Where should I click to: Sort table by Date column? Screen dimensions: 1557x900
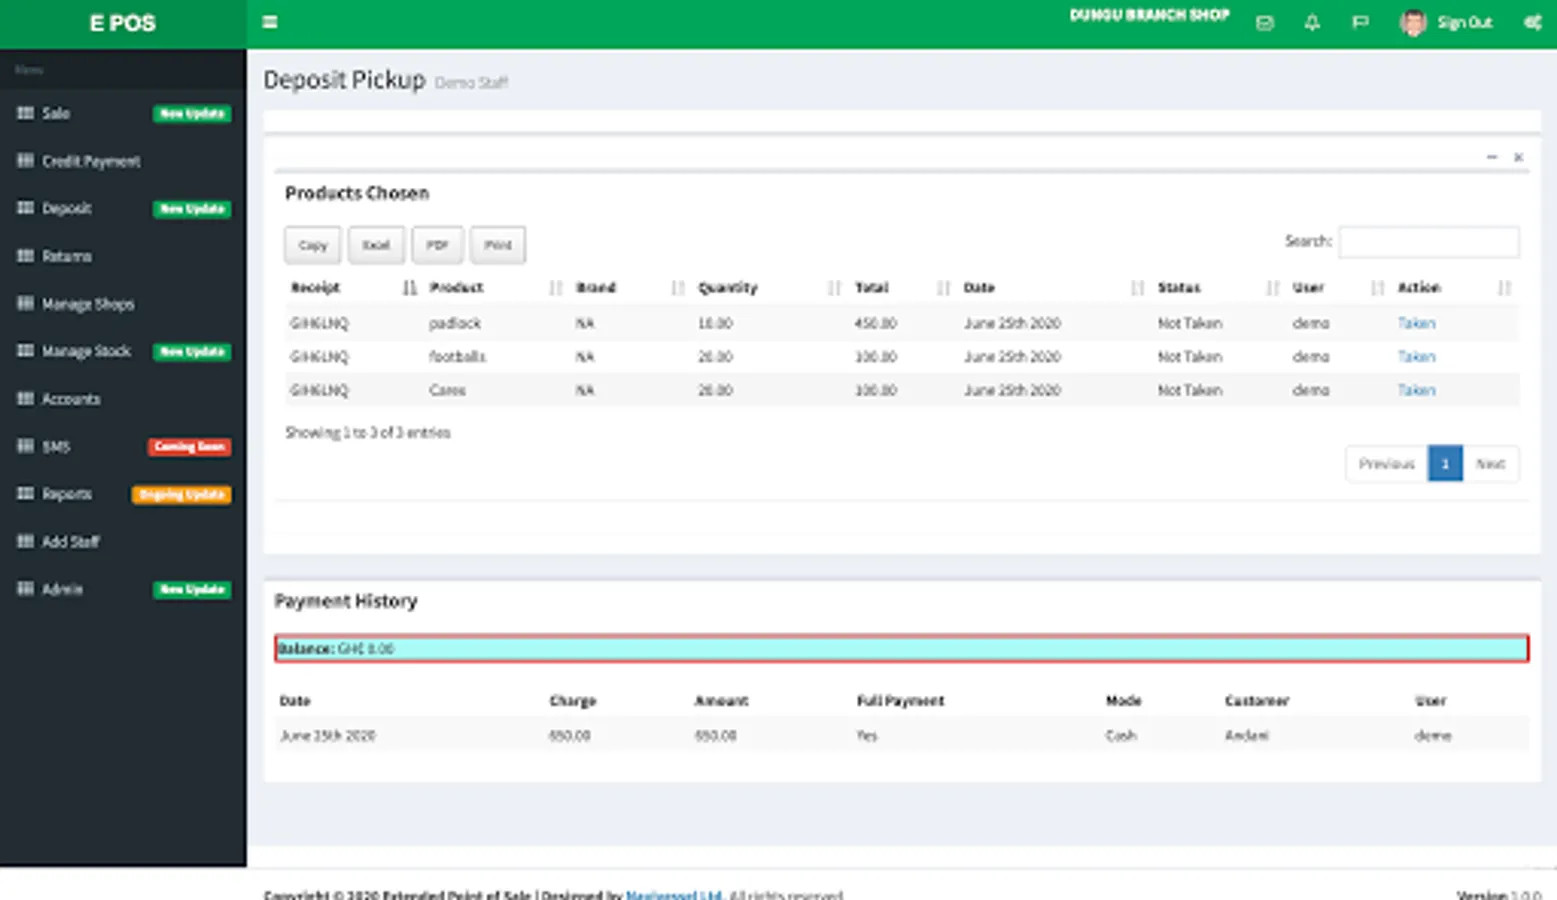coord(979,287)
